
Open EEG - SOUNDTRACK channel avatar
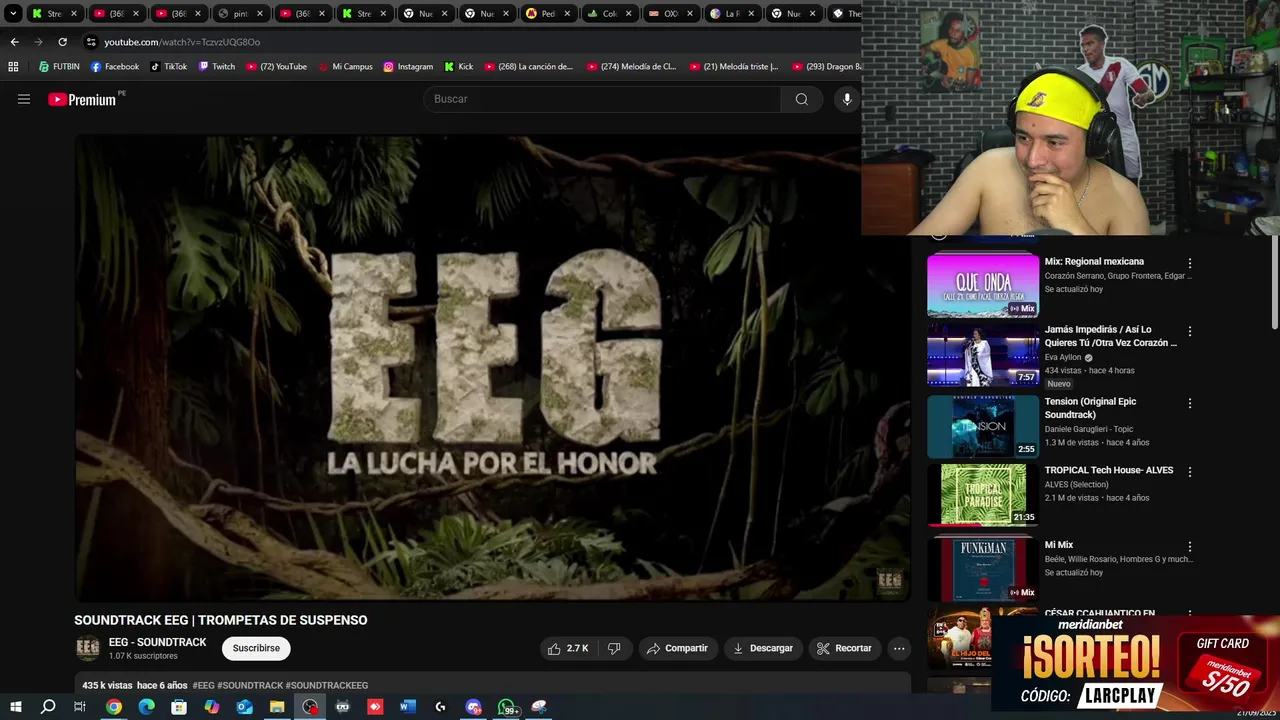pos(88,648)
